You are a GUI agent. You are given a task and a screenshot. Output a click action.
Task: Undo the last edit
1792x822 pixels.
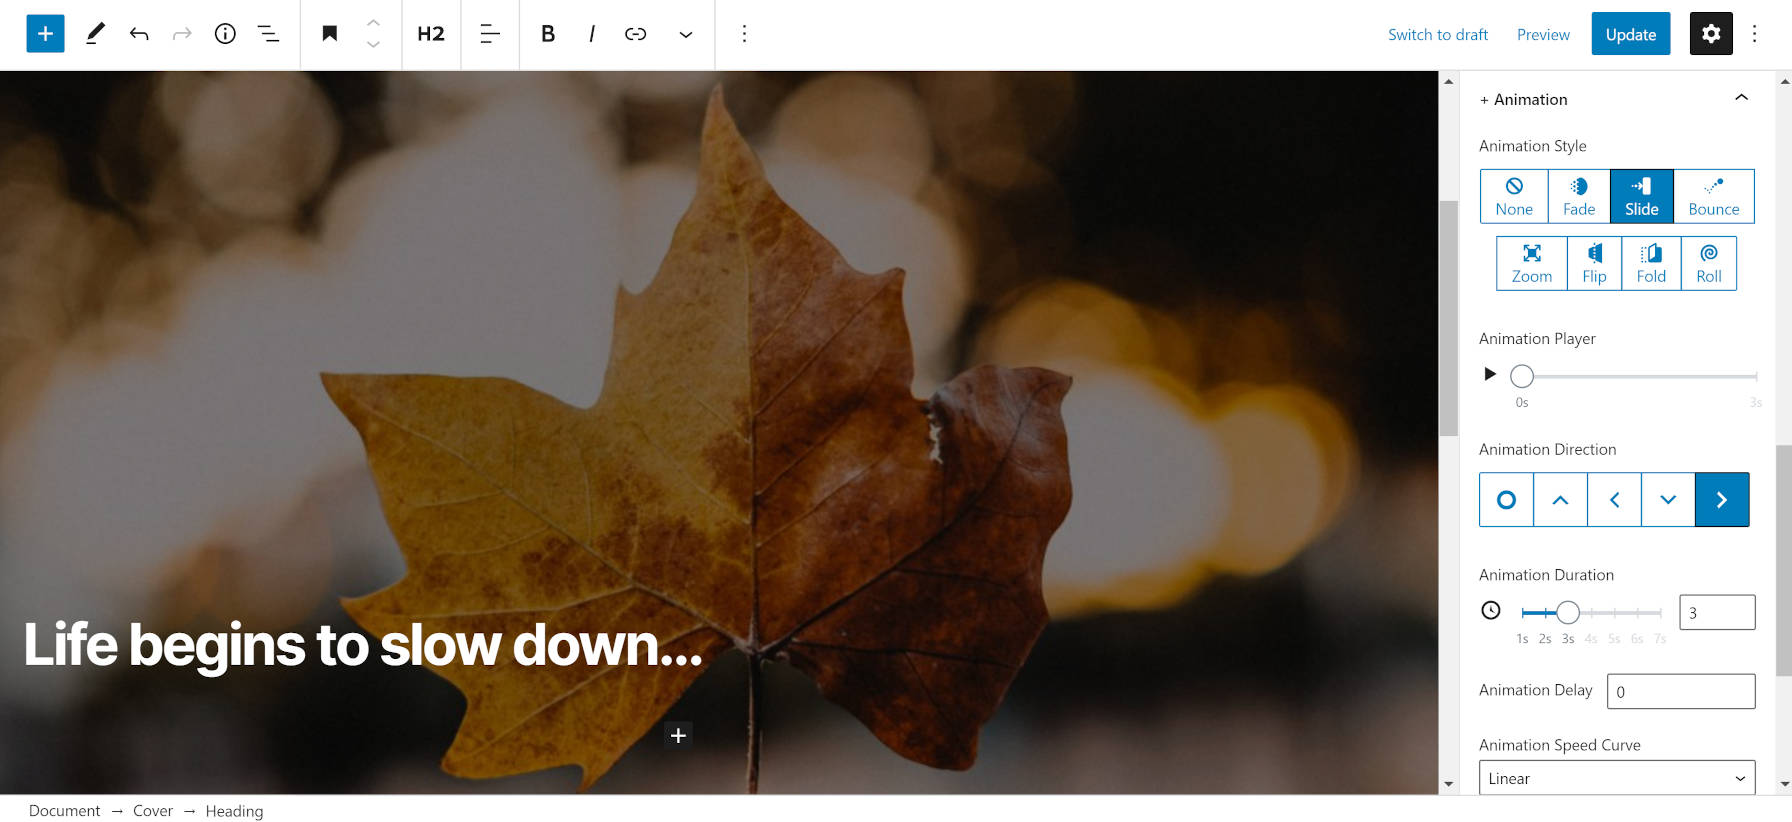coord(139,34)
